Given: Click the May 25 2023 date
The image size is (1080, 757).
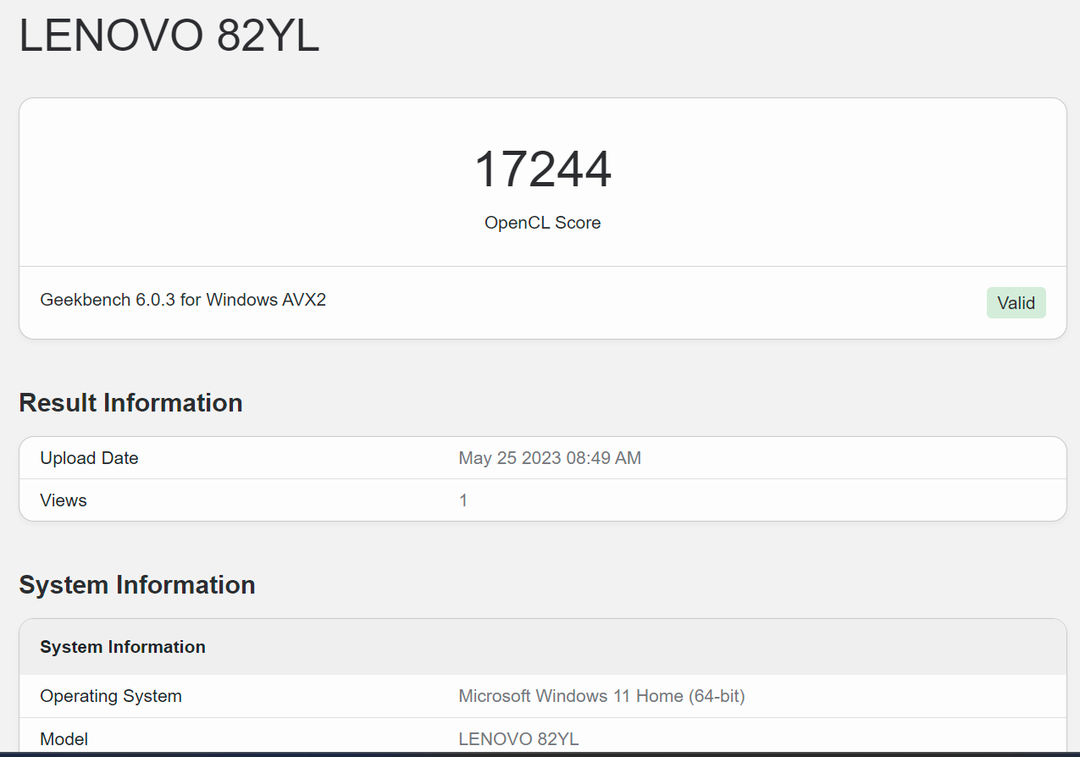Looking at the screenshot, I should pos(504,458).
